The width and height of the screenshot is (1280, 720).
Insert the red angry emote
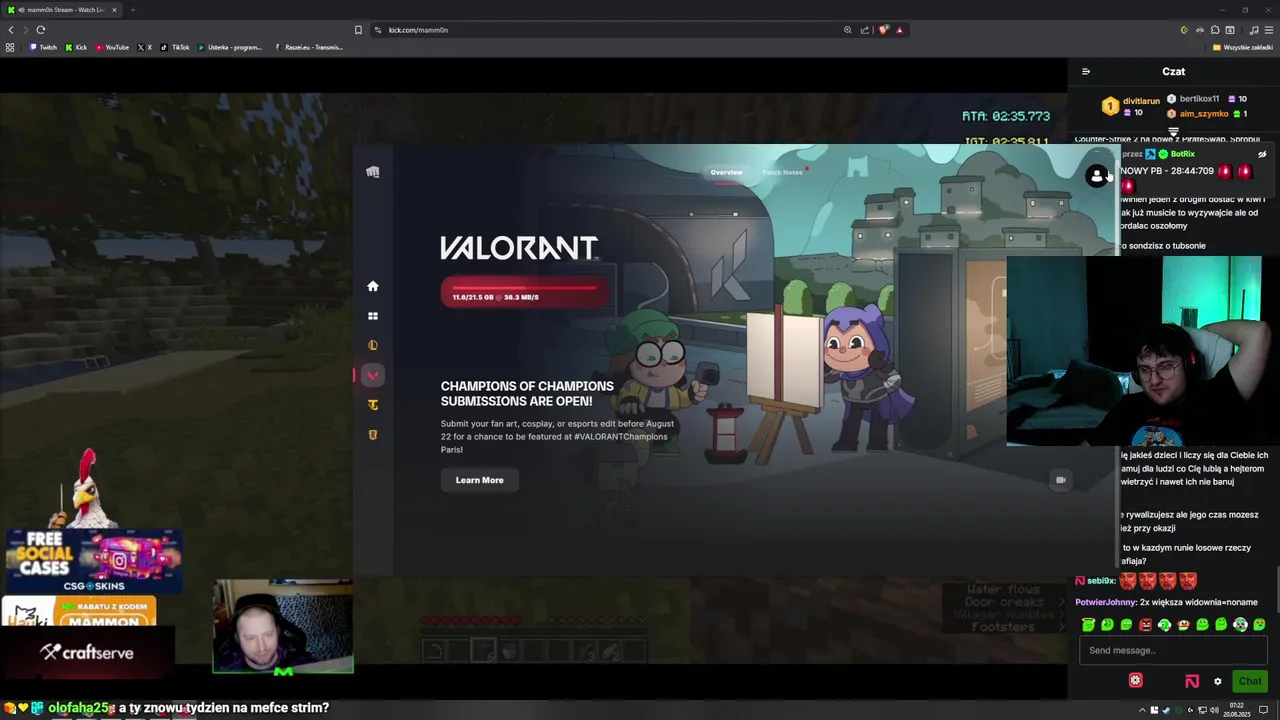(x=1146, y=625)
